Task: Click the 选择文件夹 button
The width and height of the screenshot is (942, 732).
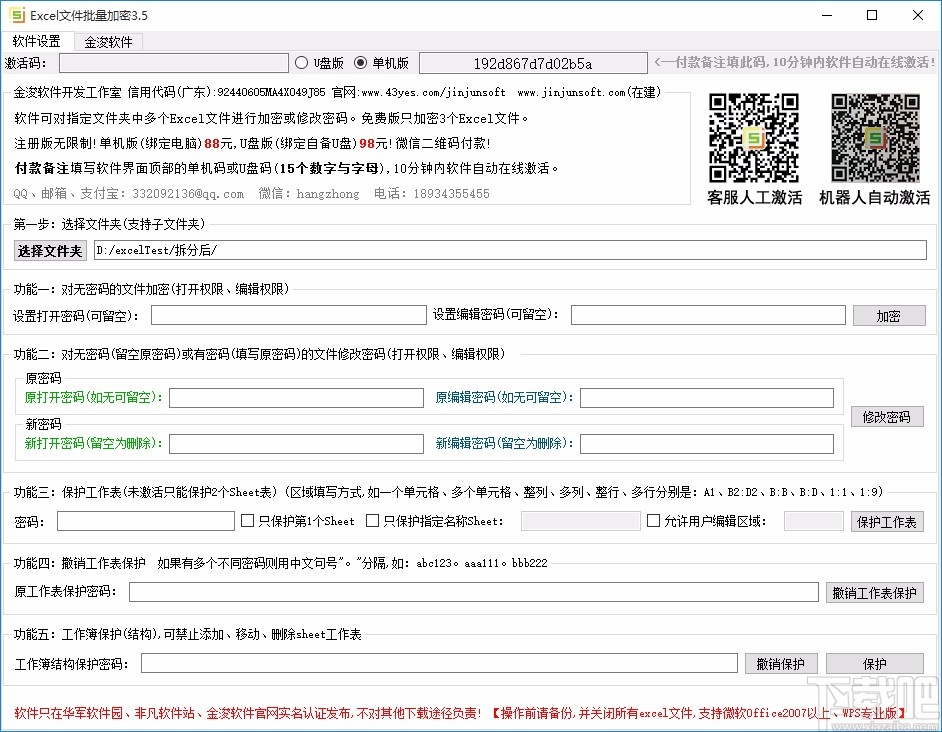Action: click(x=49, y=251)
